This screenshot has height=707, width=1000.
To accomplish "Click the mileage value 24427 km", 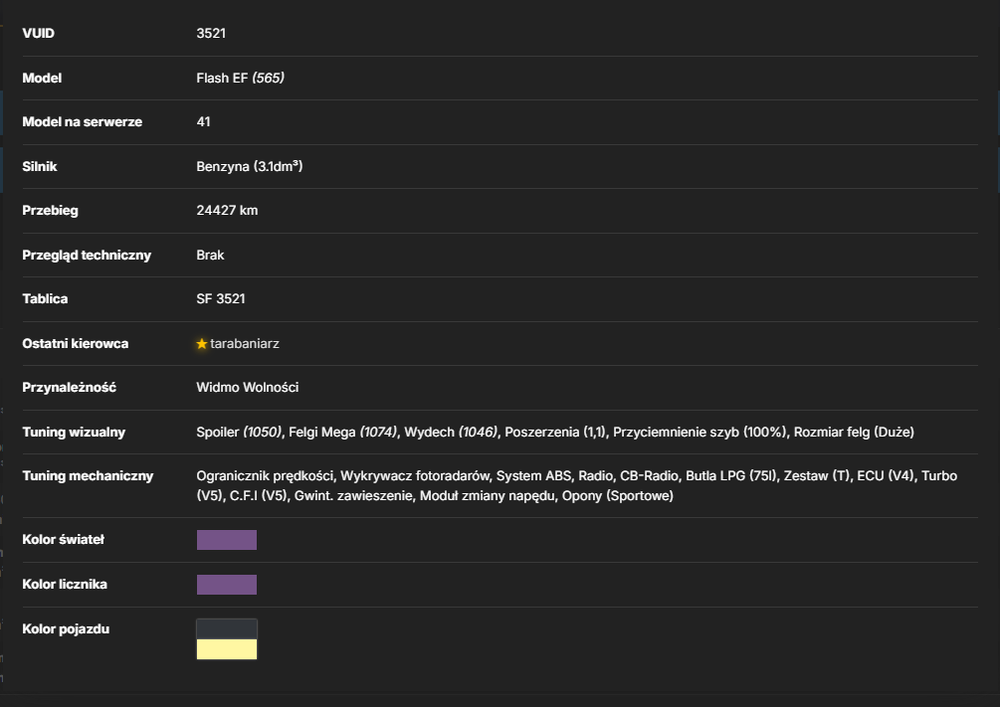I will tap(227, 210).
